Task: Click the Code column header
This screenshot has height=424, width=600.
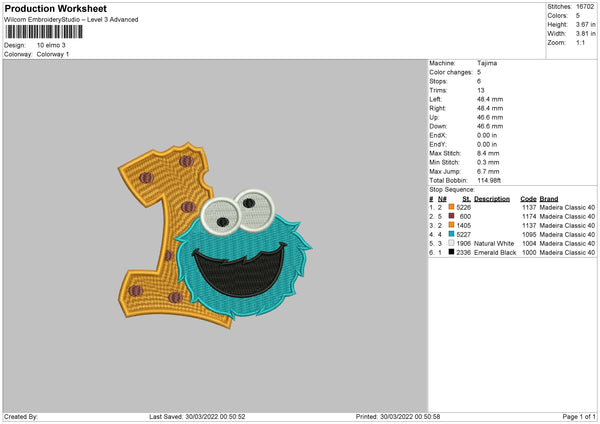Action: 528,198
